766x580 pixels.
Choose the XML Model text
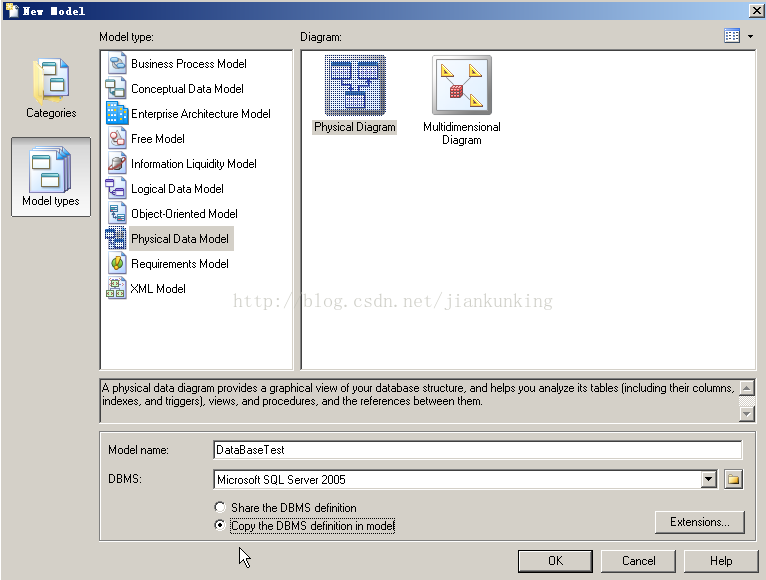click(x=158, y=289)
